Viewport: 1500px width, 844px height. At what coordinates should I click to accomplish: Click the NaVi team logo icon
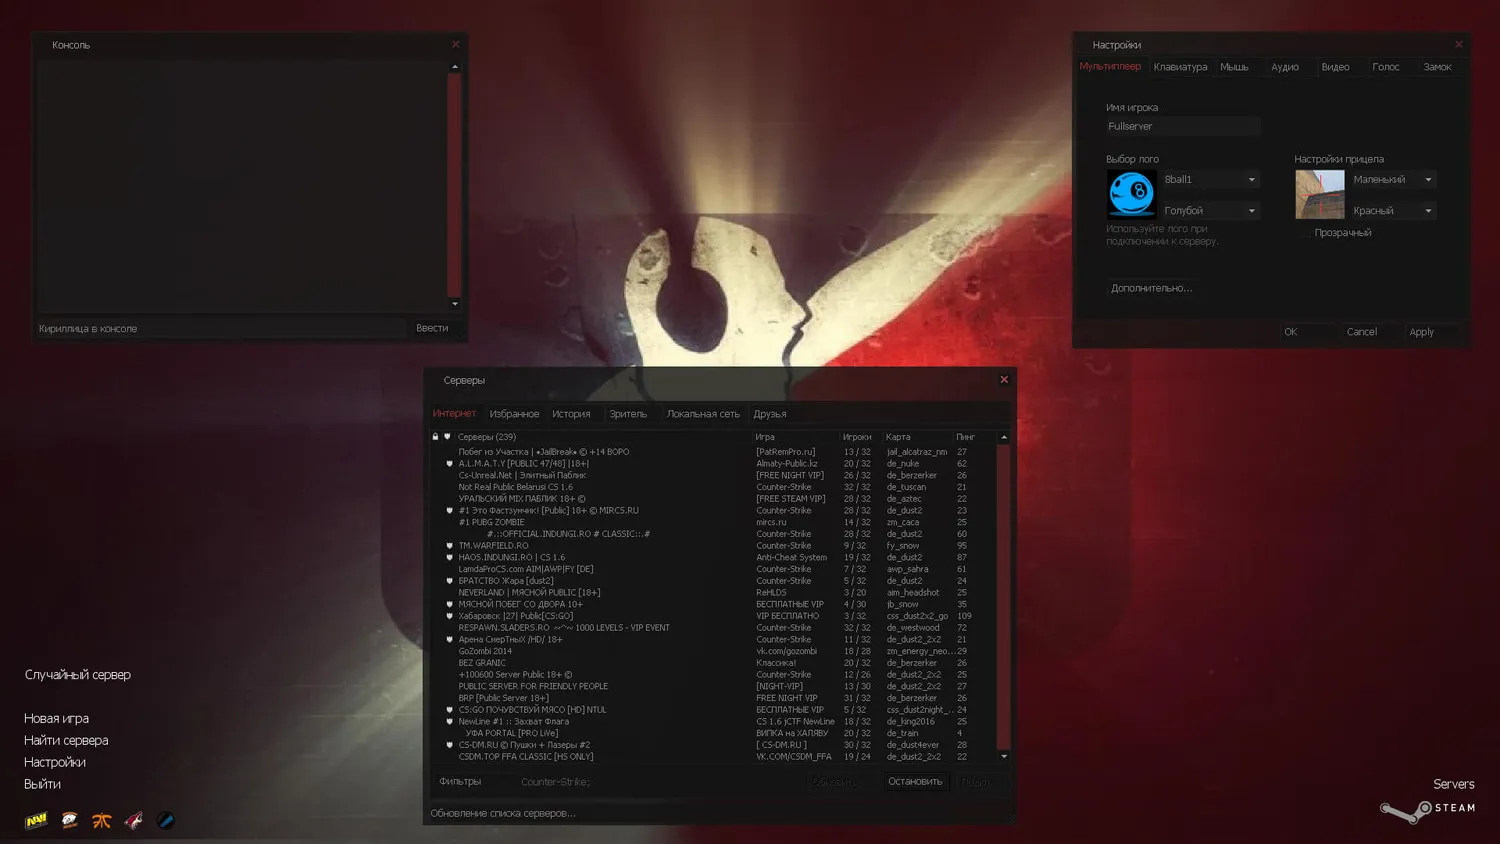pyautogui.click(x=36, y=820)
